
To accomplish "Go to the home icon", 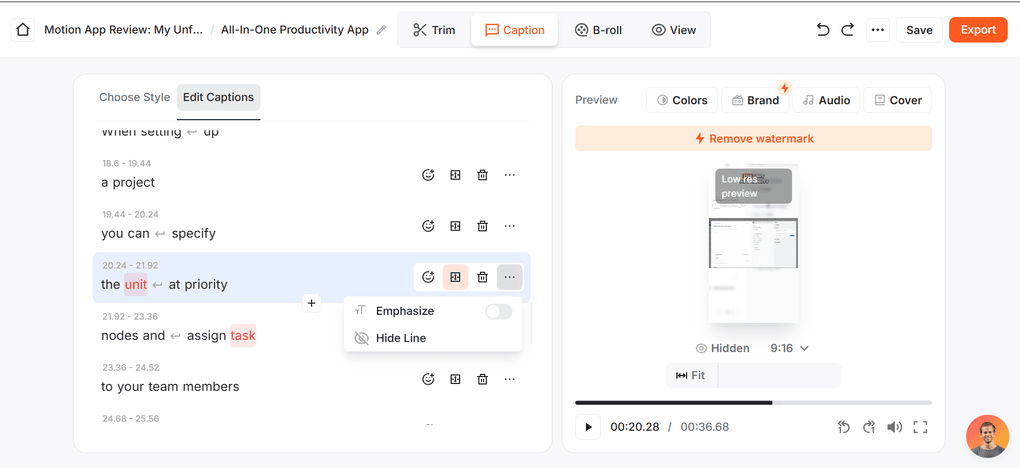I will pos(23,30).
